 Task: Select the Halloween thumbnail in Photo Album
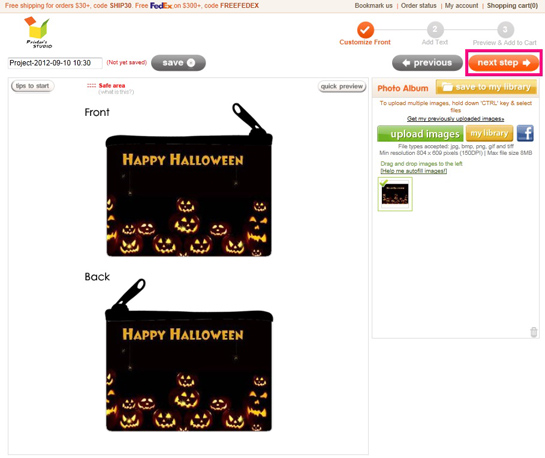(x=395, y=194)
